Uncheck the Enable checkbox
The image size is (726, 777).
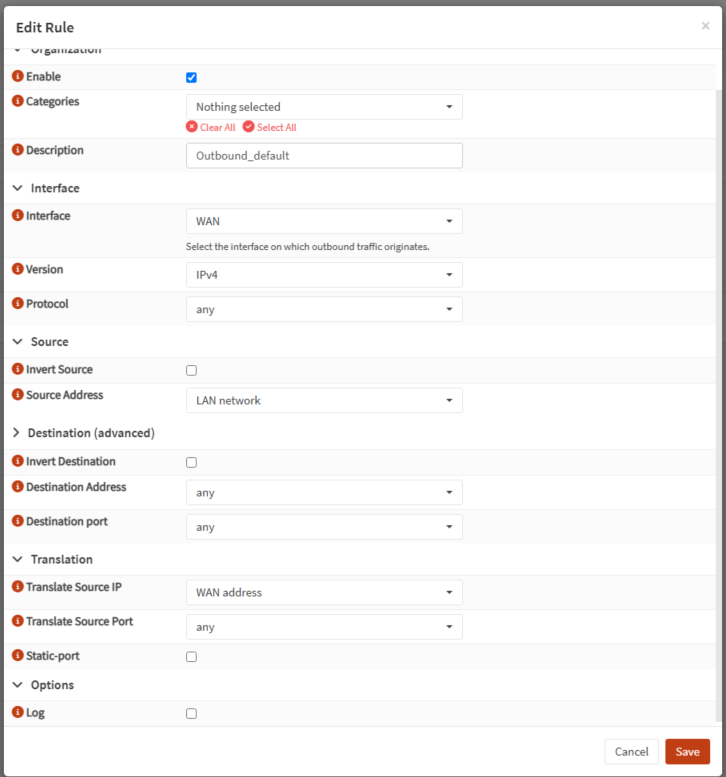191,77
